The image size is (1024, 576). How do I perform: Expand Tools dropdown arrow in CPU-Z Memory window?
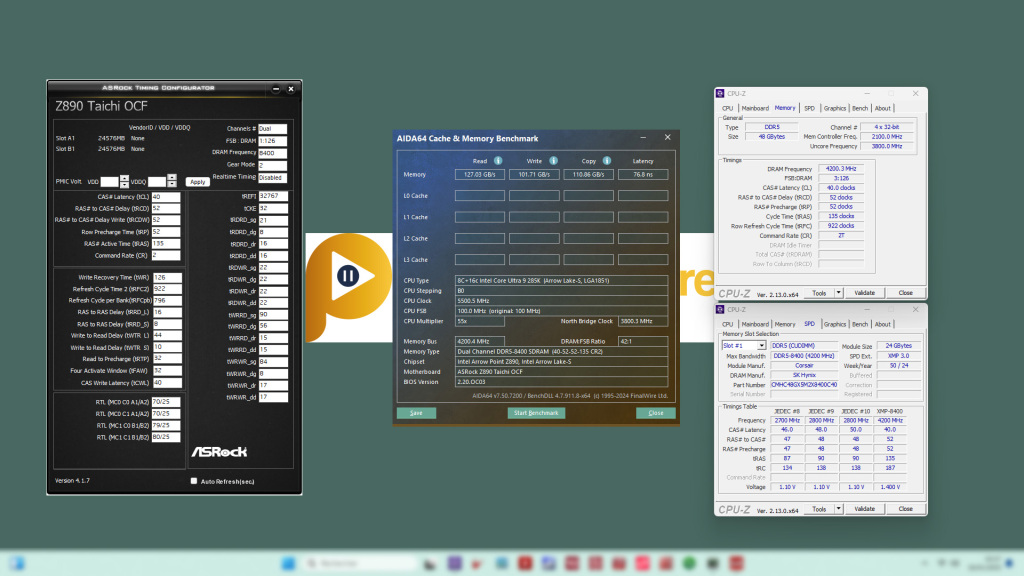(x=839, y=293)
